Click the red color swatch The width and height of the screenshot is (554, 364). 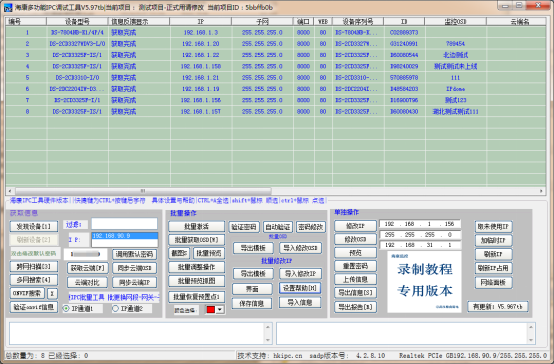pos(211,310)
